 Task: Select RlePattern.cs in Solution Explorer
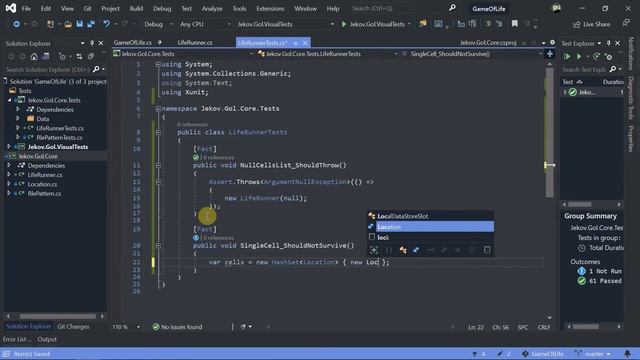point(44,193)
